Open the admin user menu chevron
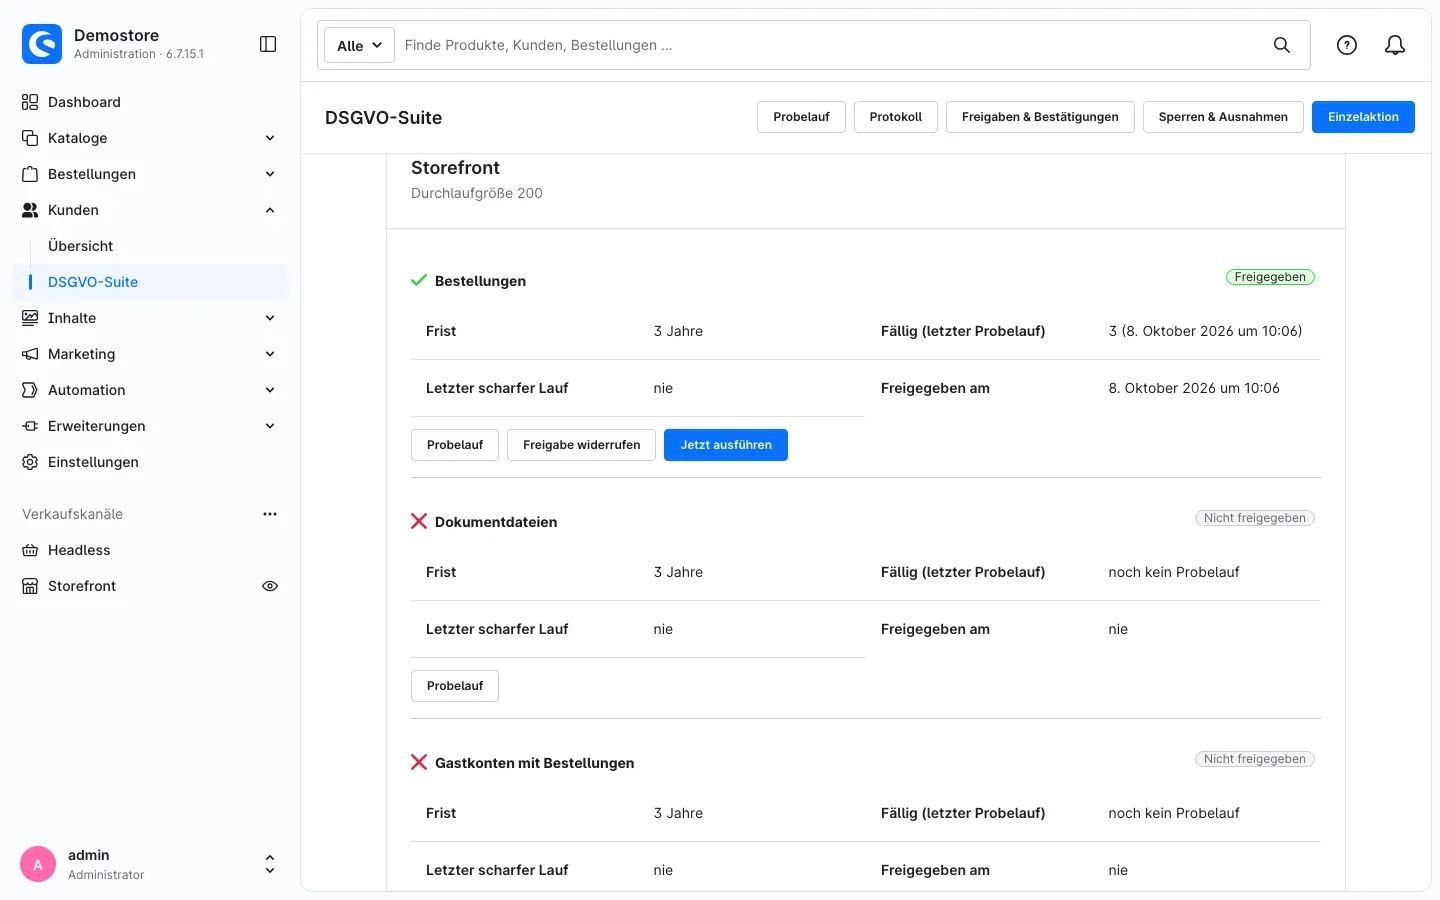This screenshot has width=1440, height=900. coord(270,865)
